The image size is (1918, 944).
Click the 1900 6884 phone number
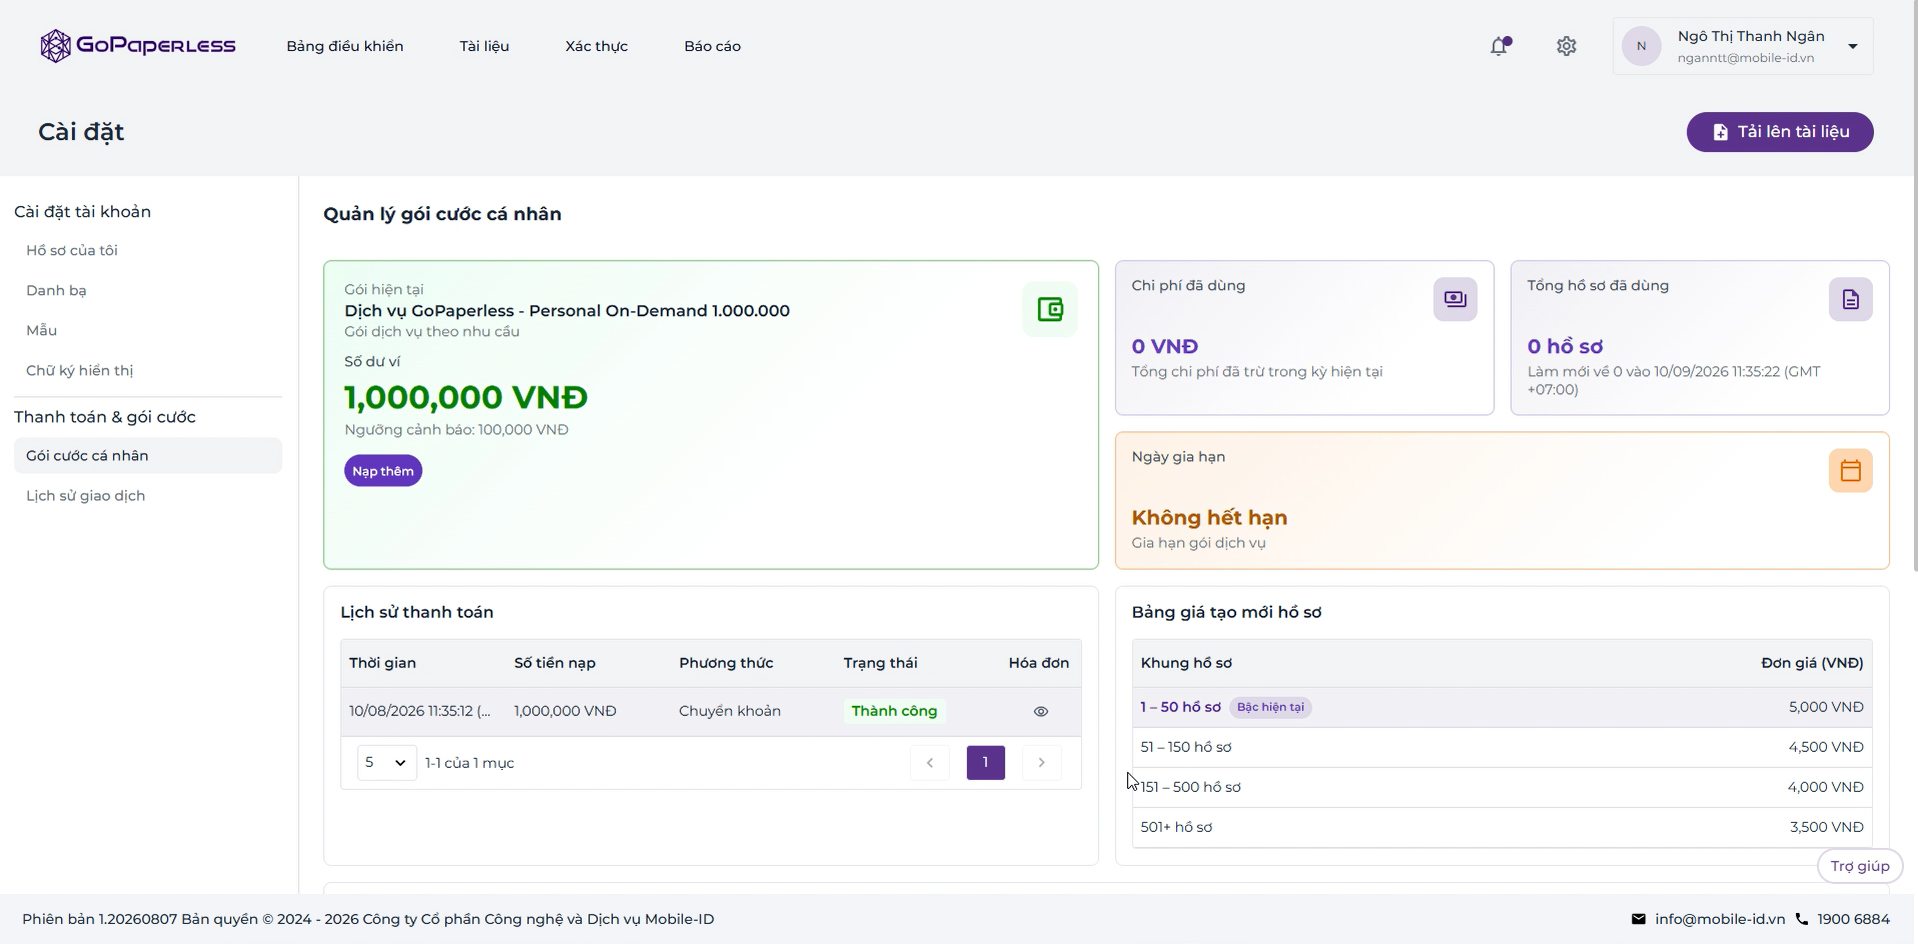[1853, 919]
